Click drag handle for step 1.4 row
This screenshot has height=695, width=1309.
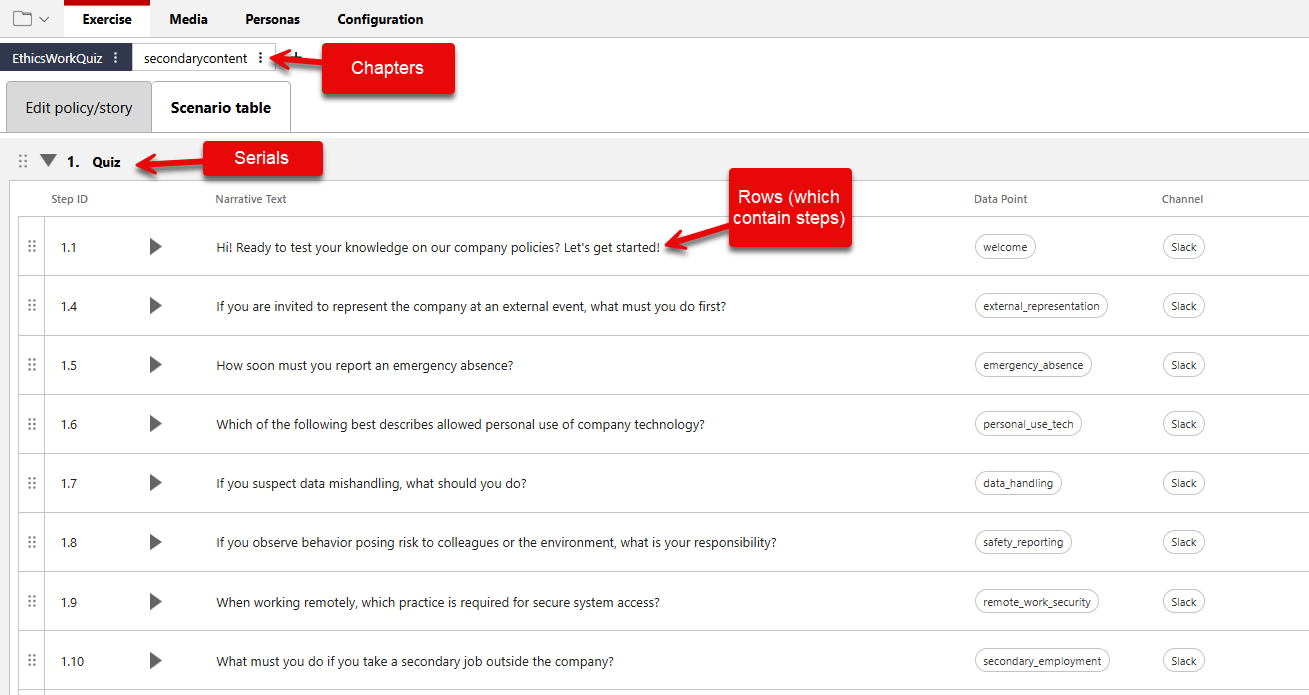(32, 306)
